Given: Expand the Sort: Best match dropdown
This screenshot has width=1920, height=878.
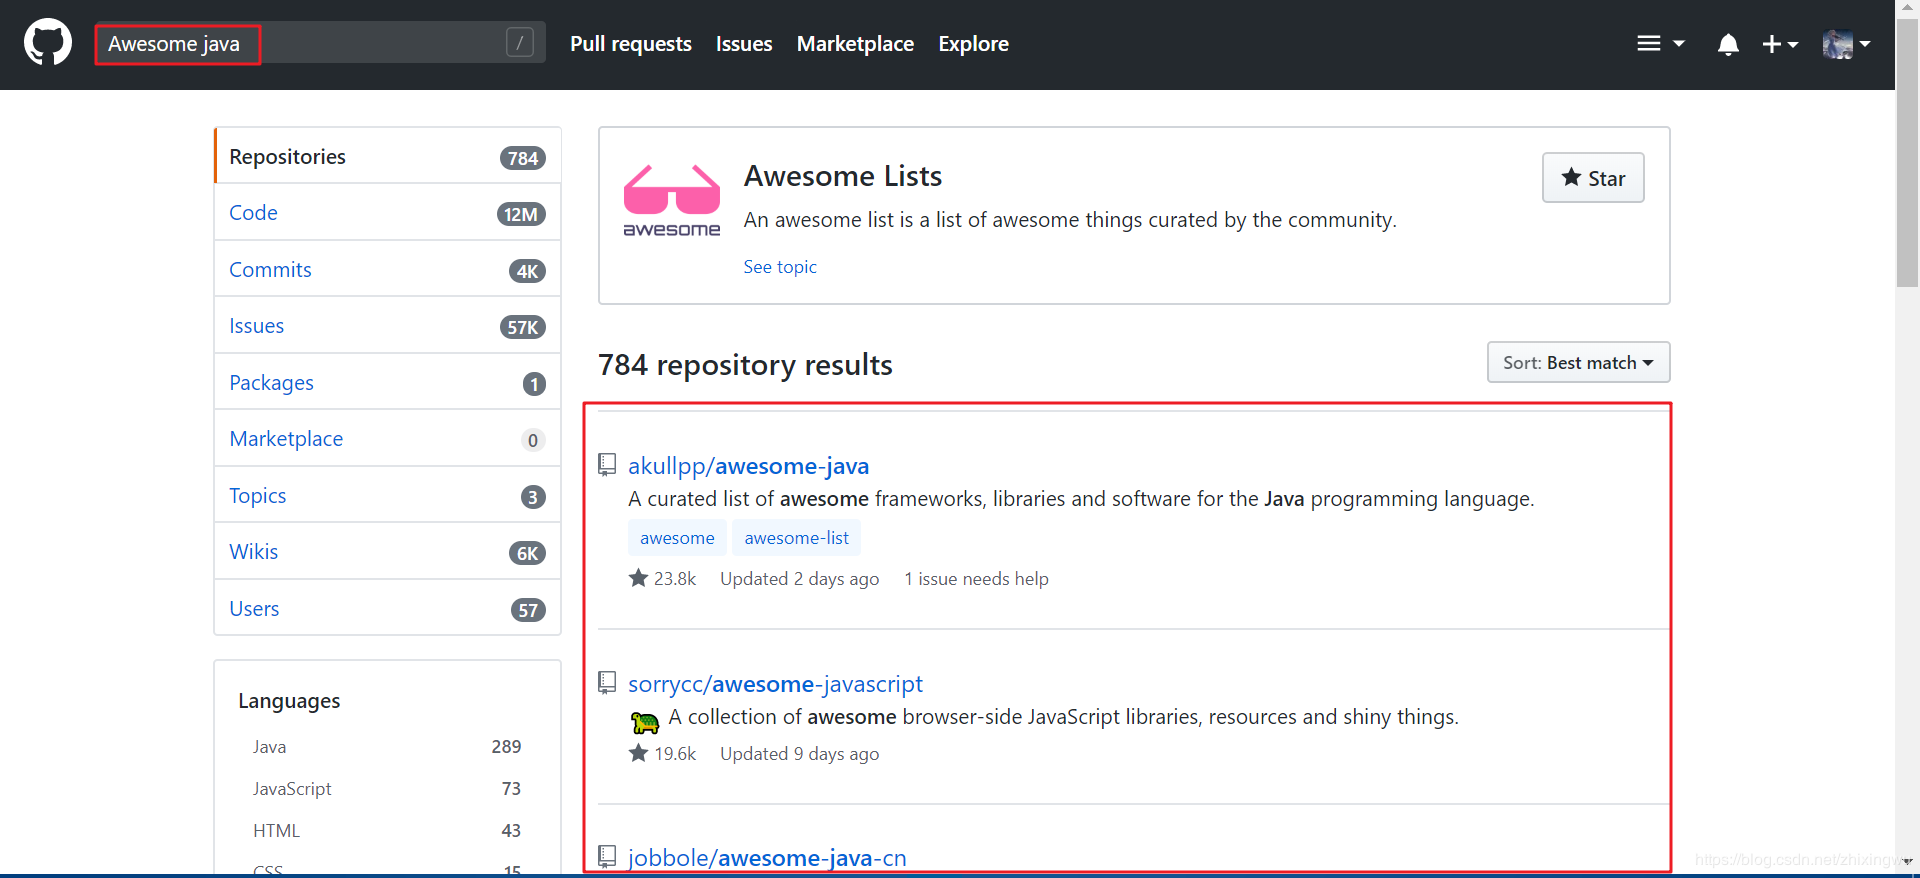Looking at the screenshot, I should [1578, 363].
